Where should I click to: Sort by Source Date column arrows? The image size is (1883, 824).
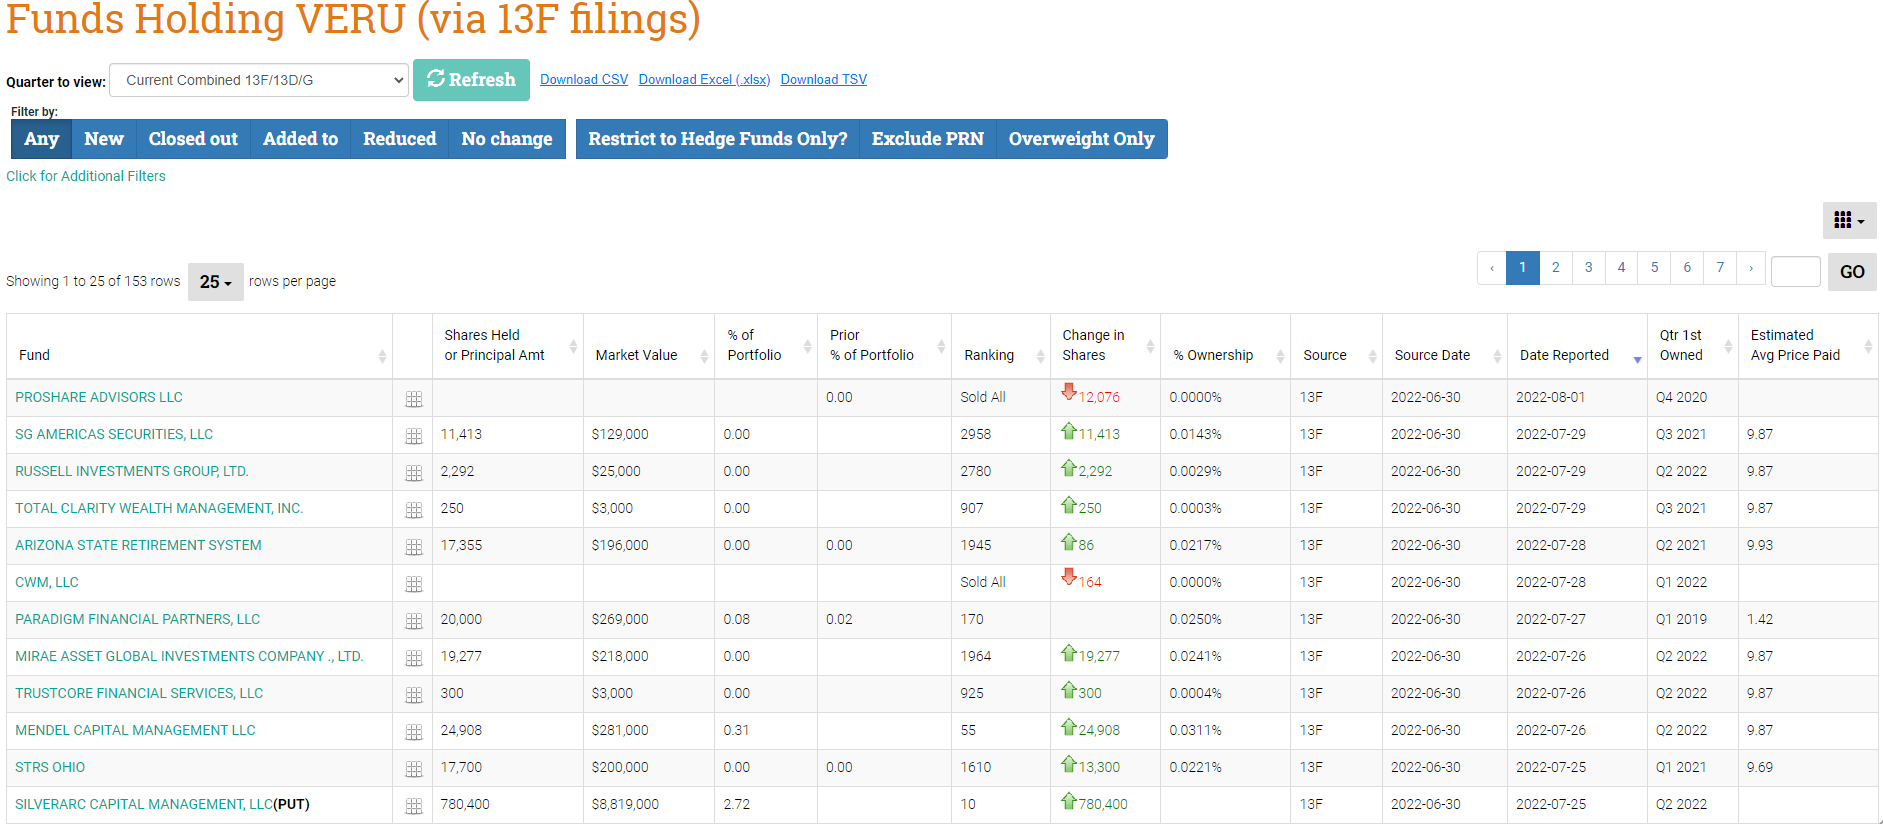point(1497,356)
